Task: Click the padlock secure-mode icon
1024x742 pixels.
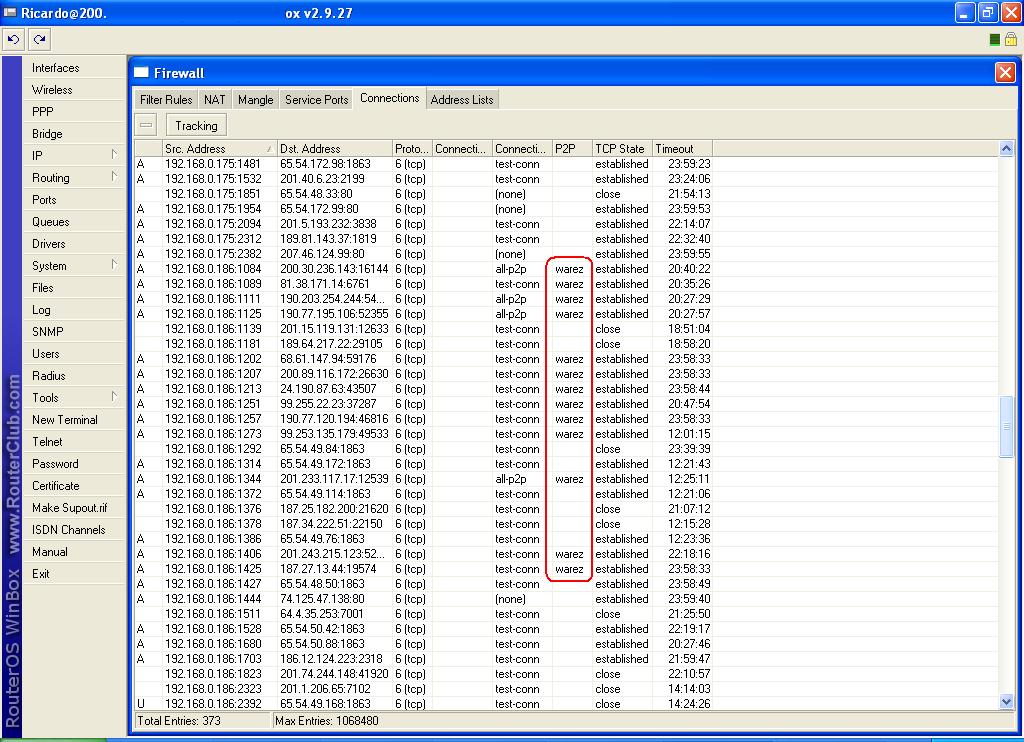Action: click(1011, 40)
